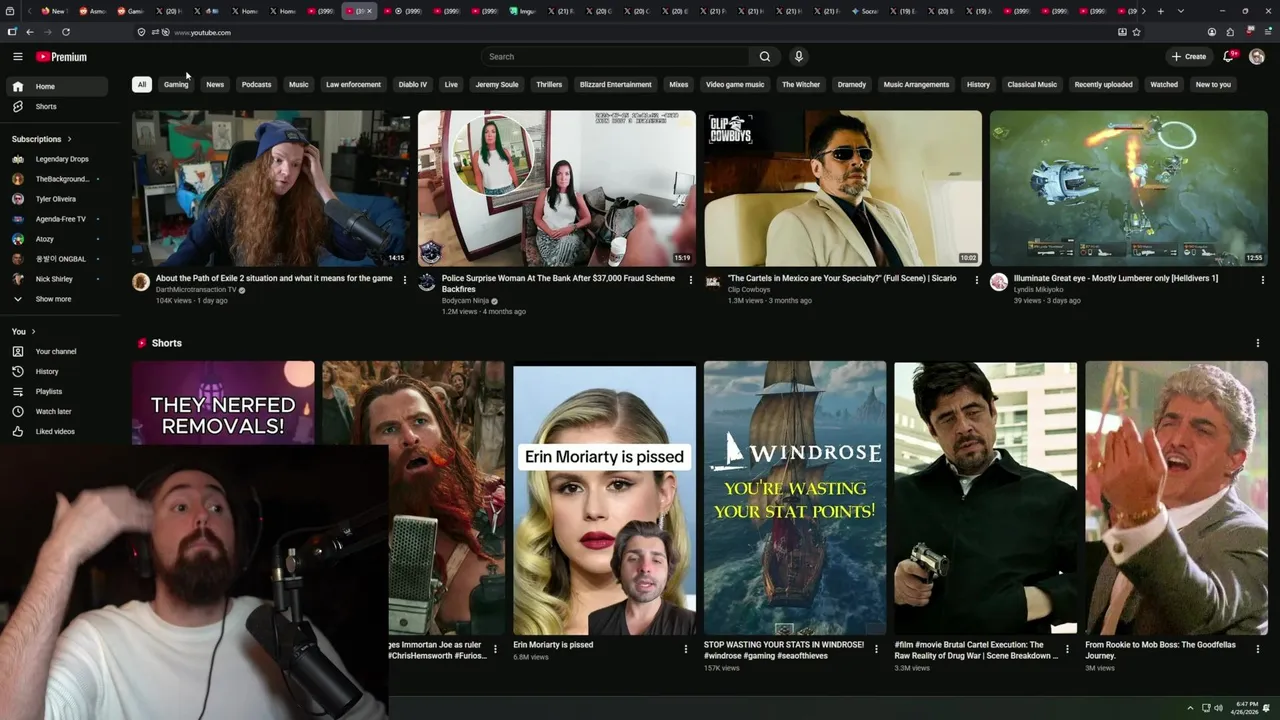Open Agenda-Free TV subscription
Image resolution: width=1280 pixels, height=720 pixels.
click(56, 219)
